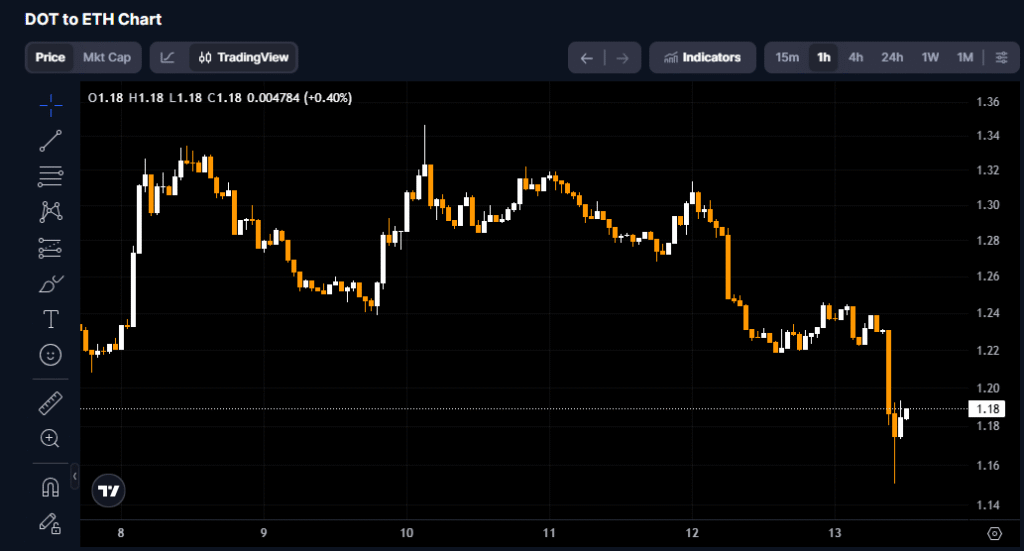Select the brush drawing tool
The height and width of the screenshot is (551, 1024).
50,284
